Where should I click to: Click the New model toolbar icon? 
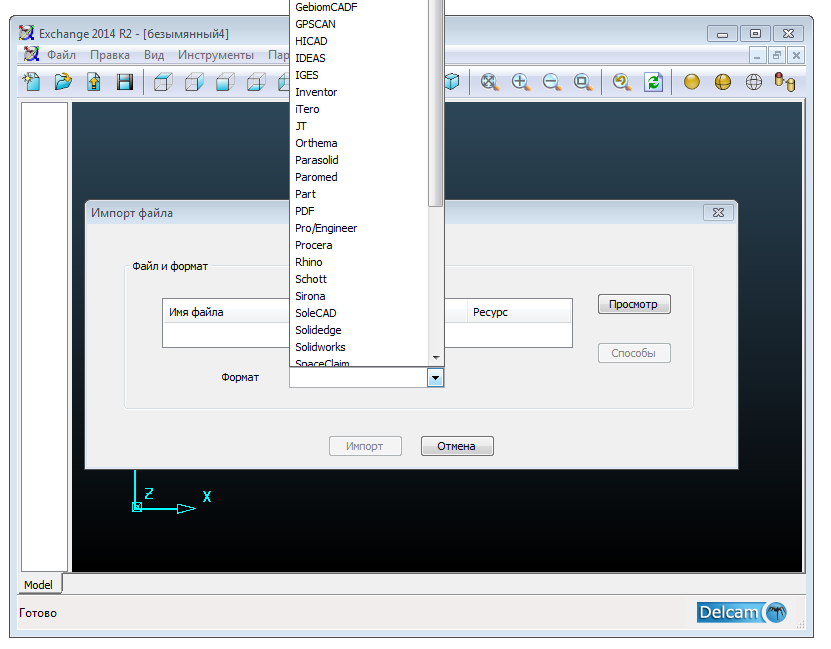tap(32, 82)
